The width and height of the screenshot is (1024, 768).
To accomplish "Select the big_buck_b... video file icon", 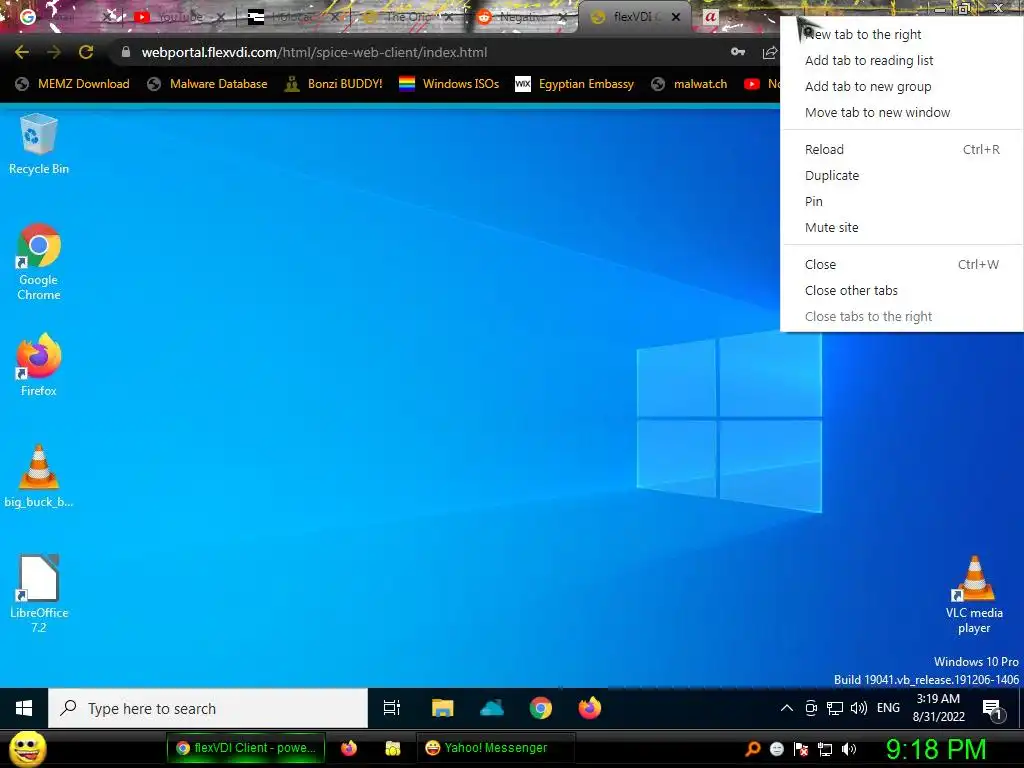I will [39, 476].
